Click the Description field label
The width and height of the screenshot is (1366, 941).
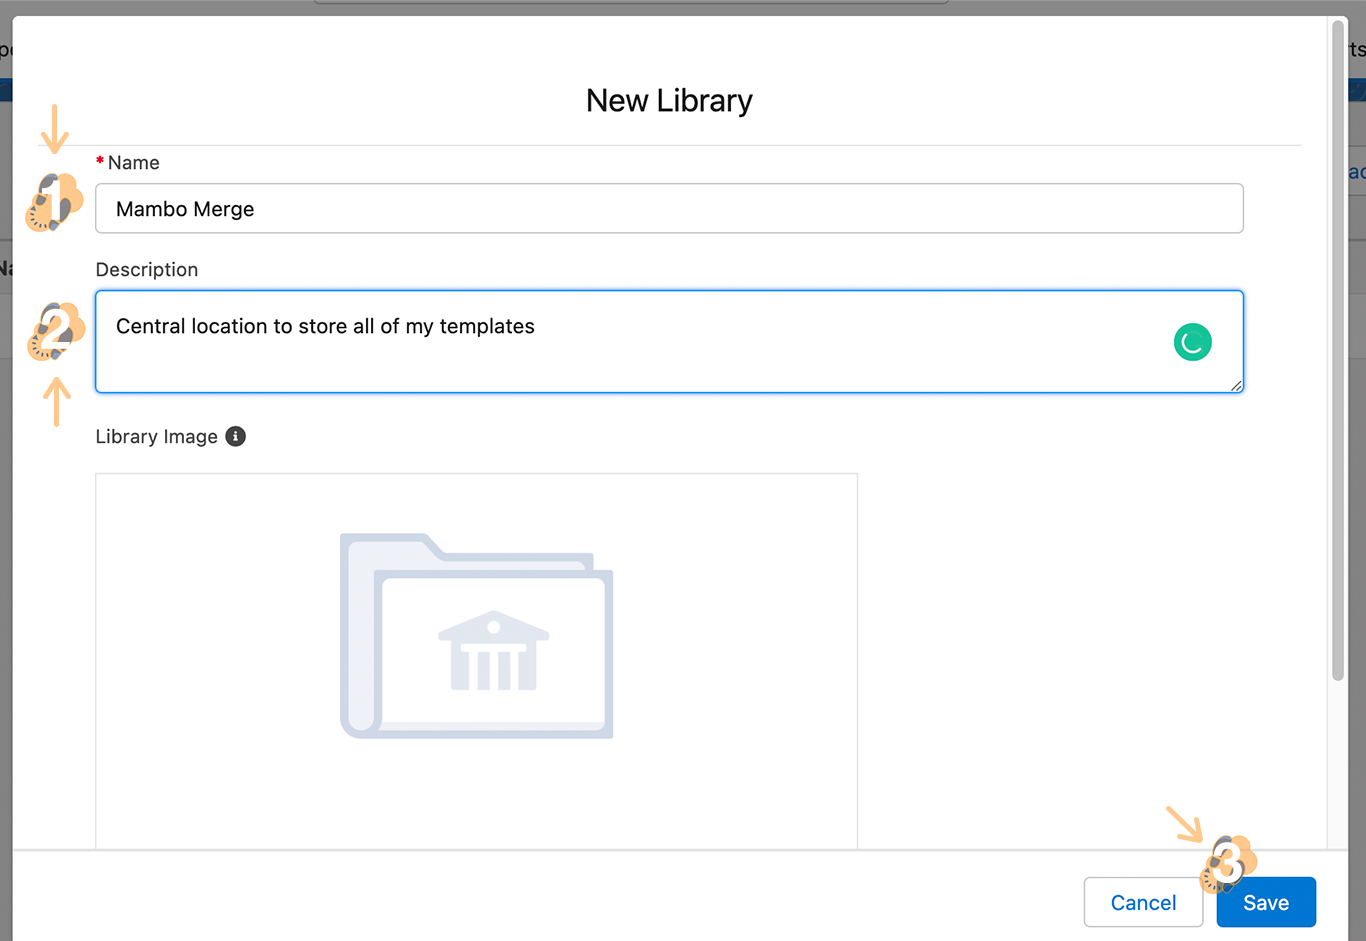[147, 270]
